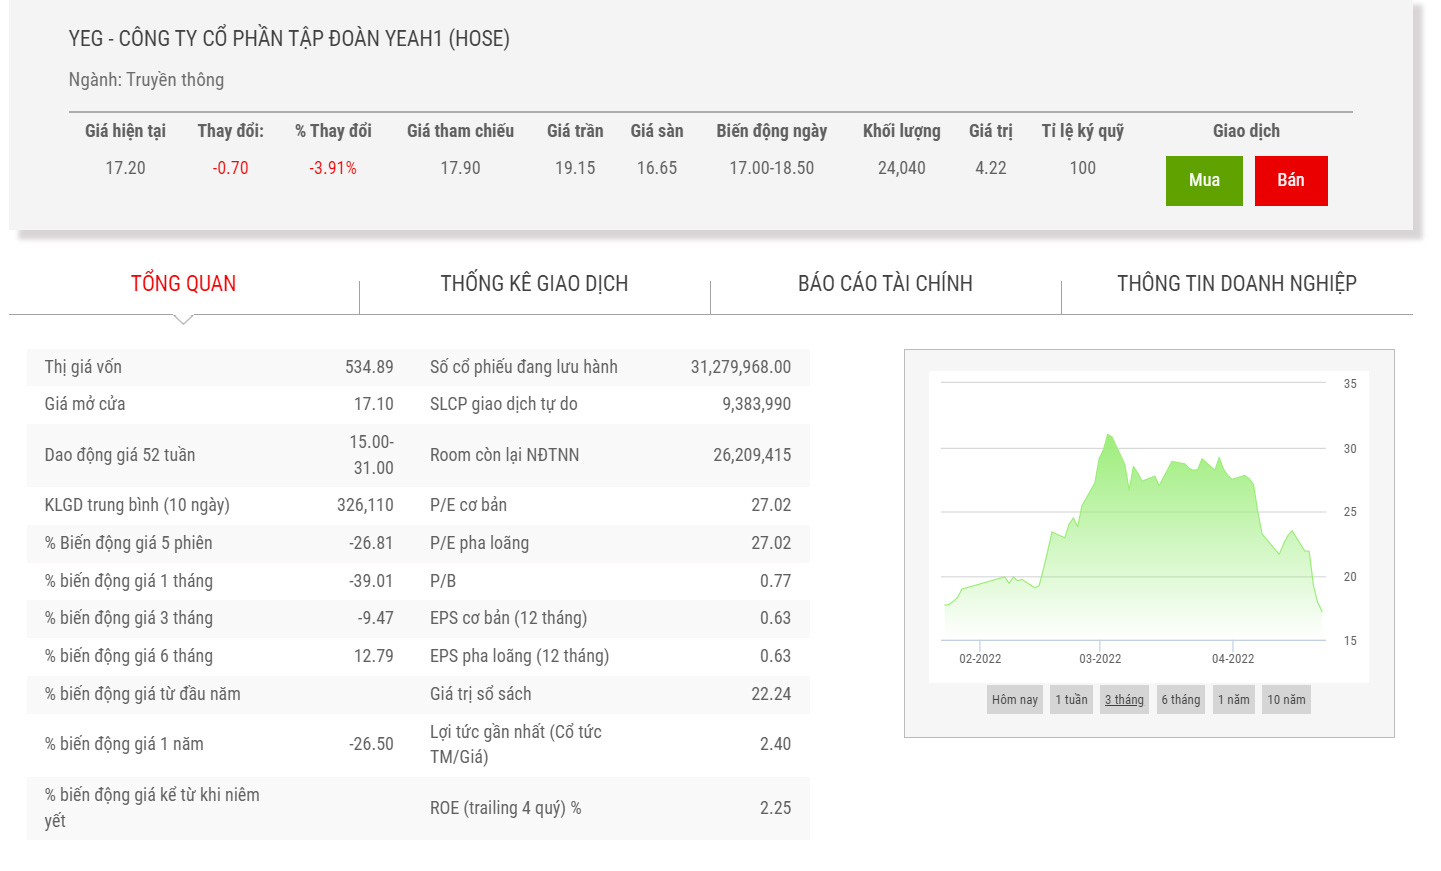Open the TỔNG QUAN tab
This screenshot has width=1441, height=871.
pyautogui.click(x=183, y=284)
